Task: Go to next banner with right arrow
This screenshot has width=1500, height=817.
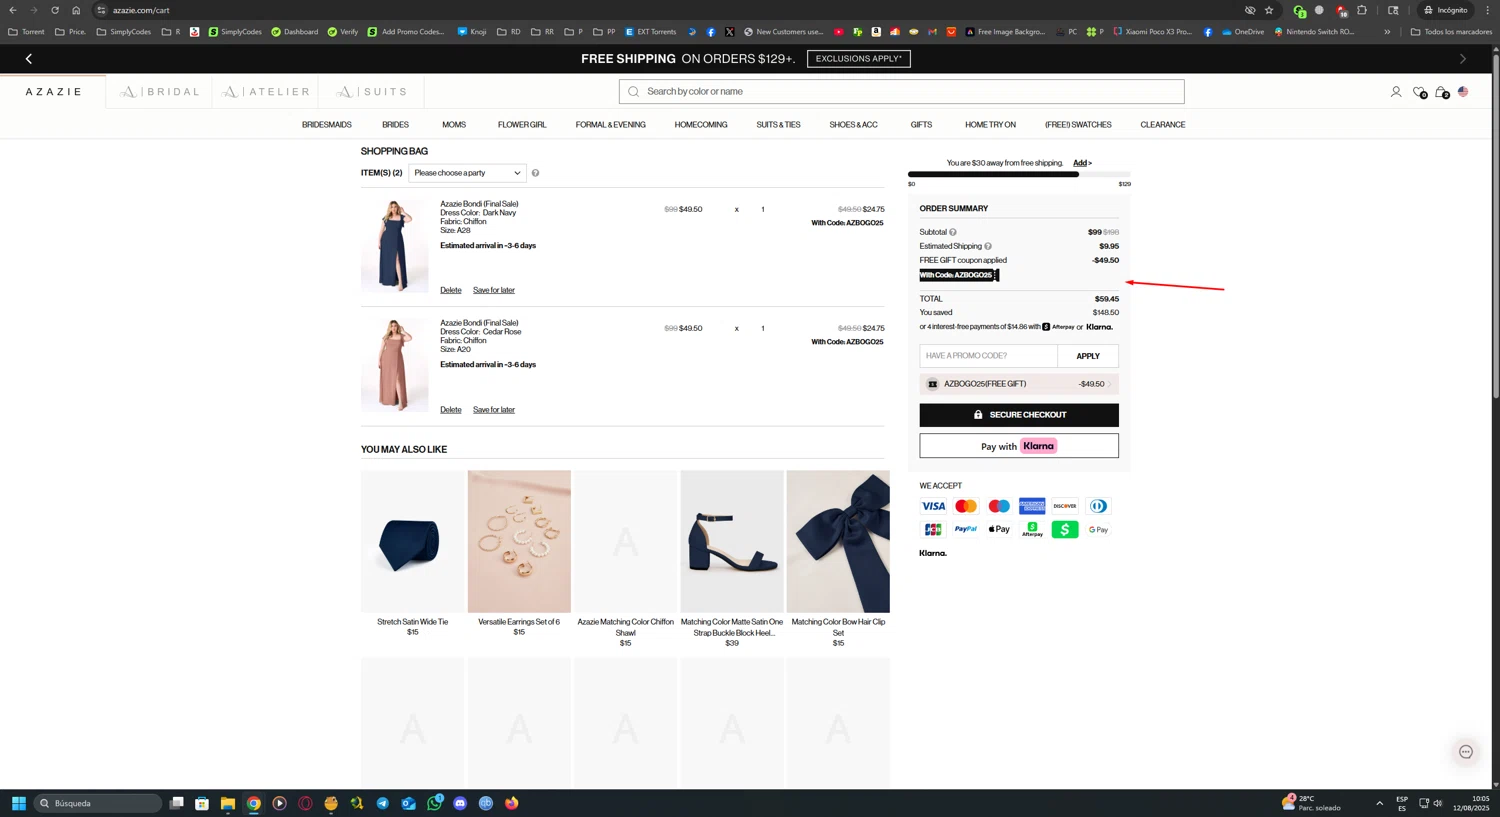Action: [1463, 59]
